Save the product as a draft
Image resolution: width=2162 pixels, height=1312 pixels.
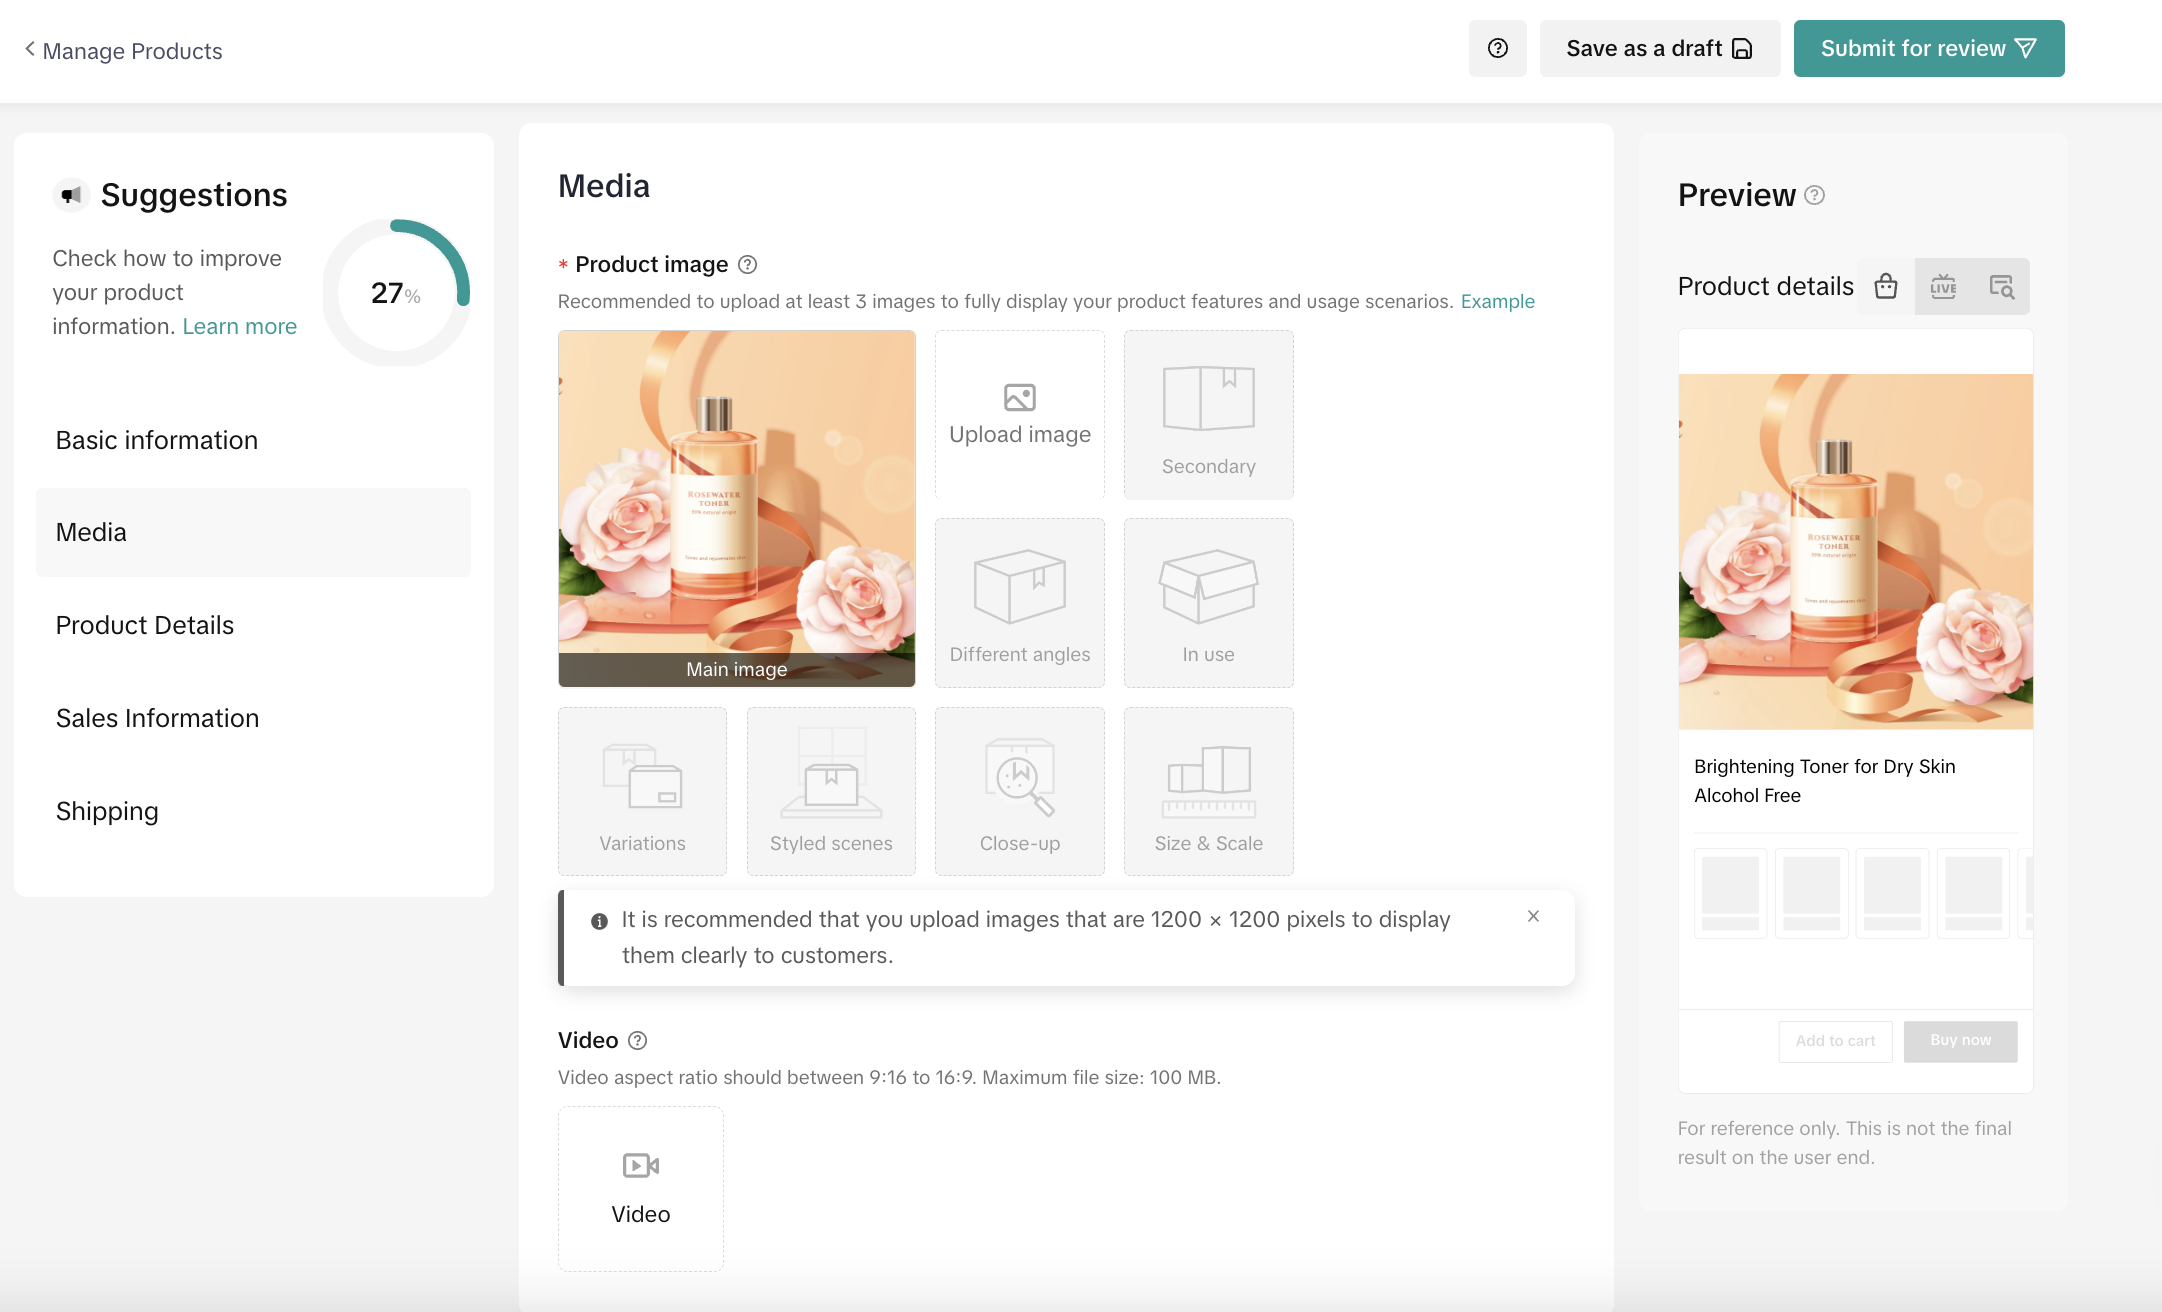click(x=1658, y=47)
